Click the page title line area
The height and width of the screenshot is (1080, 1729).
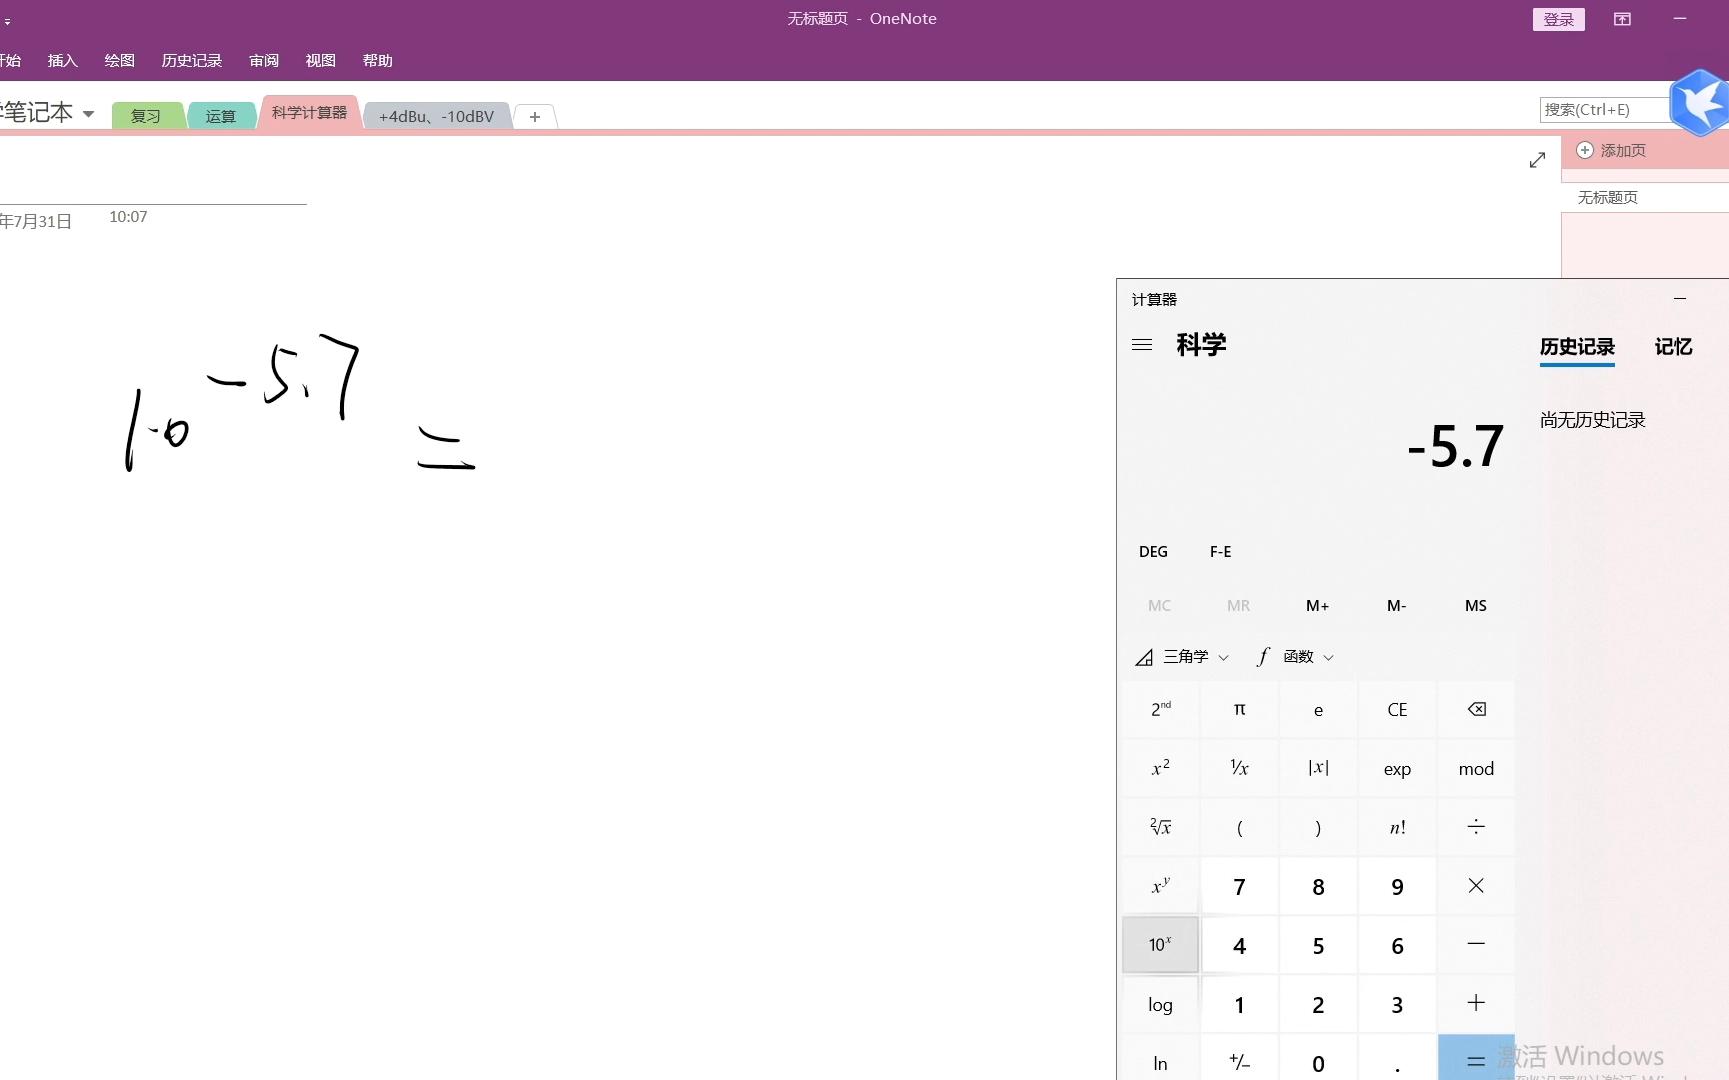153,190
